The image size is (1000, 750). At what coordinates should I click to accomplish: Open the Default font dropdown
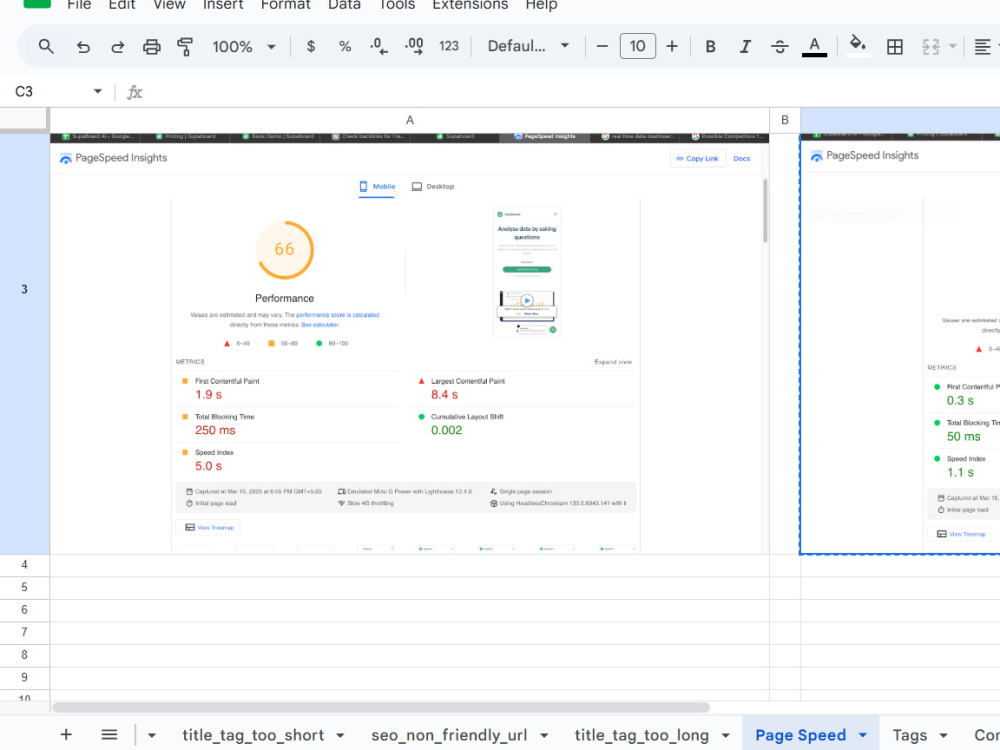pyautogui.click(x=528, y=46)
